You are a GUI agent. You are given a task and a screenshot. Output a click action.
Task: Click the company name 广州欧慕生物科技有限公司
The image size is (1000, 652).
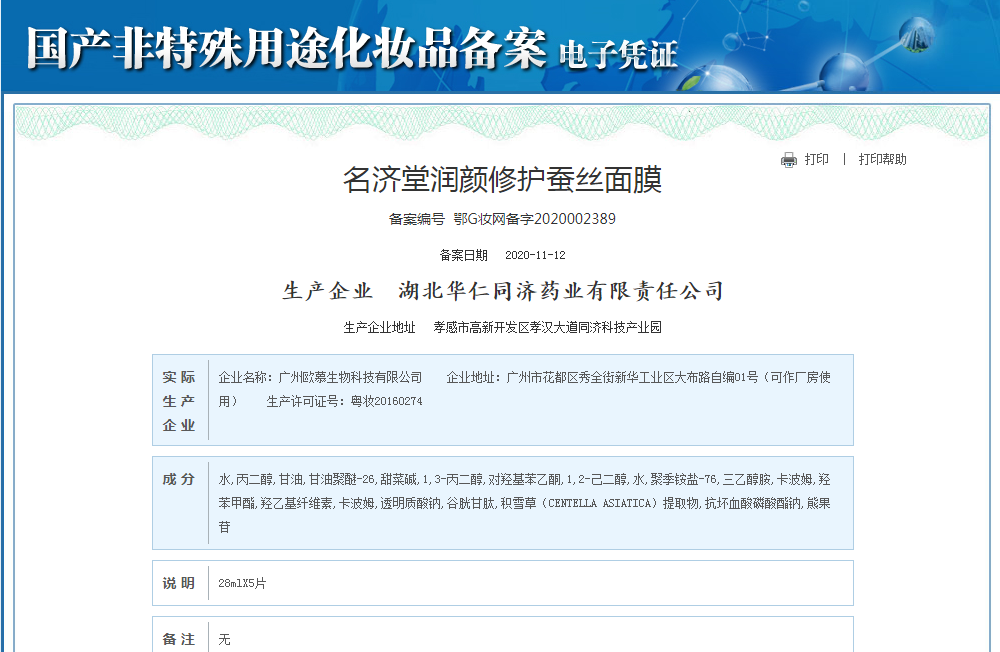tap(350, 377)
